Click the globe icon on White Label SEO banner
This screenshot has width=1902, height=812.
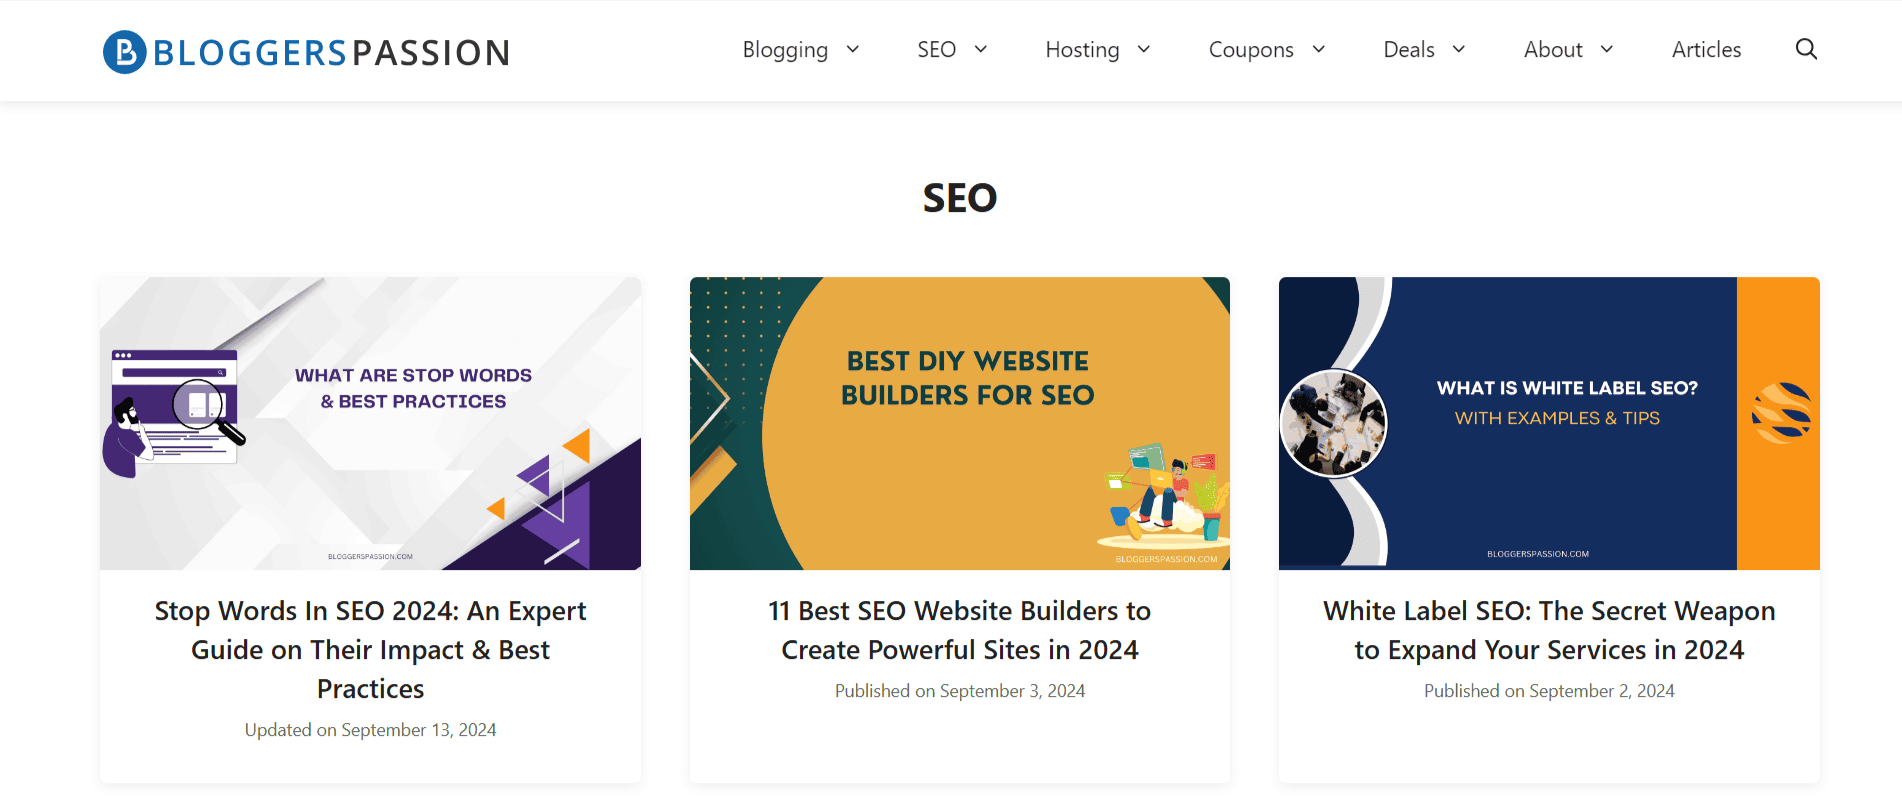tap(1784, 410)
